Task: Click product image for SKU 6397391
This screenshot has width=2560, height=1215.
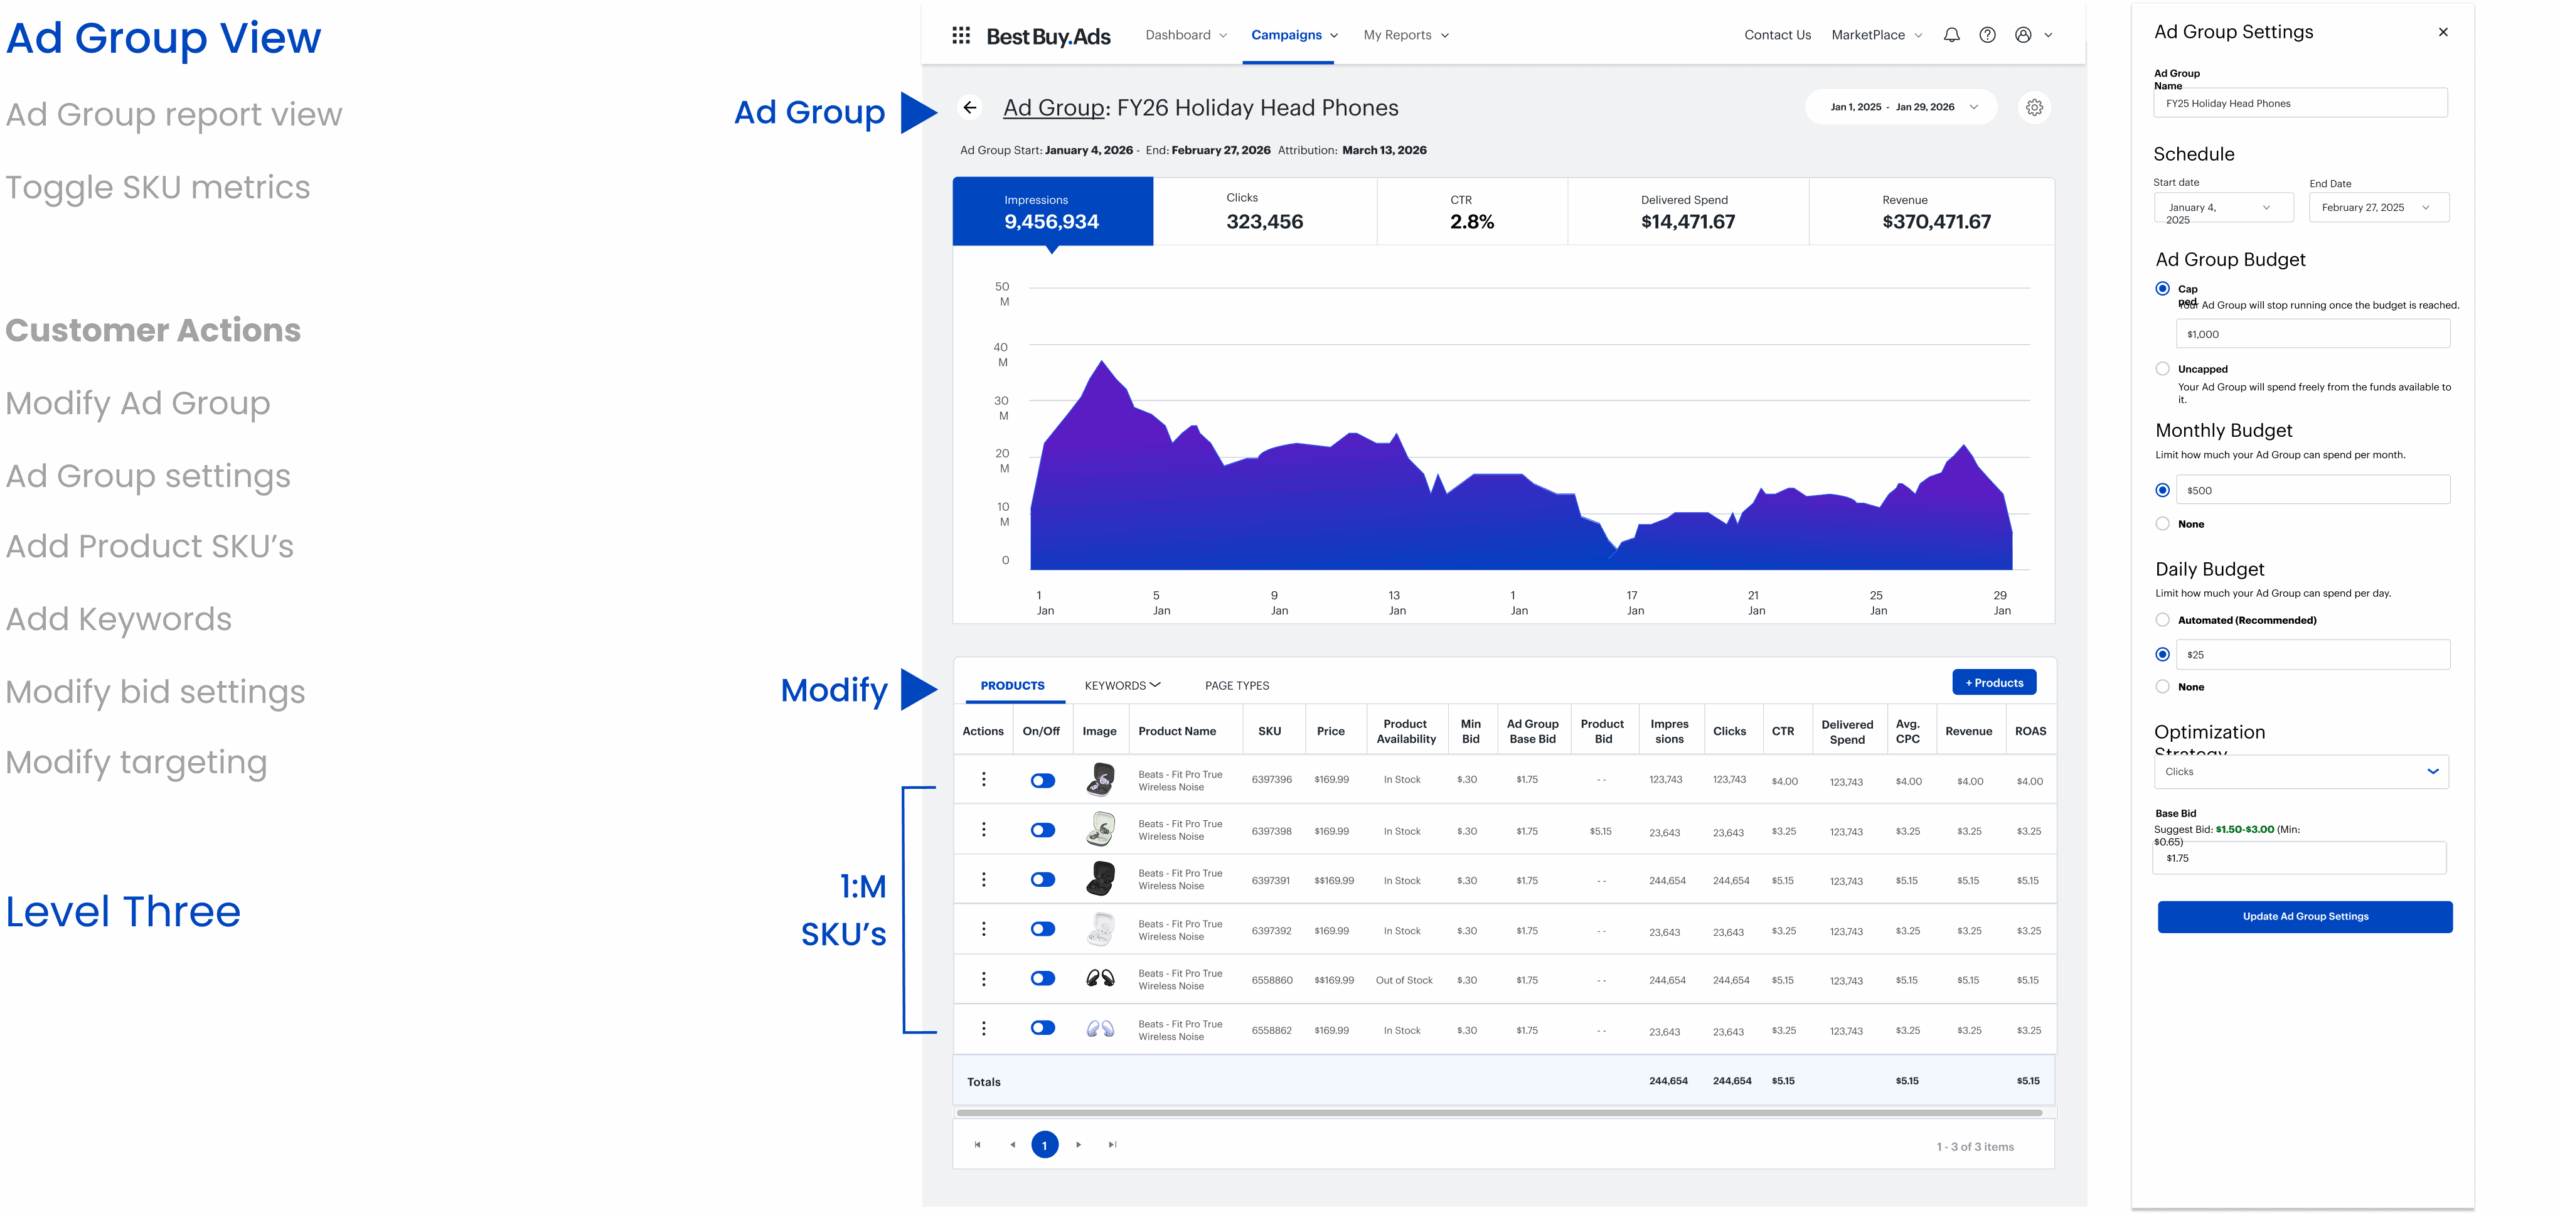Action: tap(1100, 879)
